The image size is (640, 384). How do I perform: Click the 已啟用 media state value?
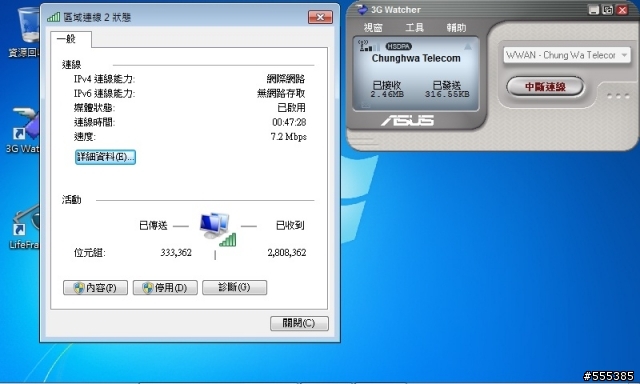291,108
